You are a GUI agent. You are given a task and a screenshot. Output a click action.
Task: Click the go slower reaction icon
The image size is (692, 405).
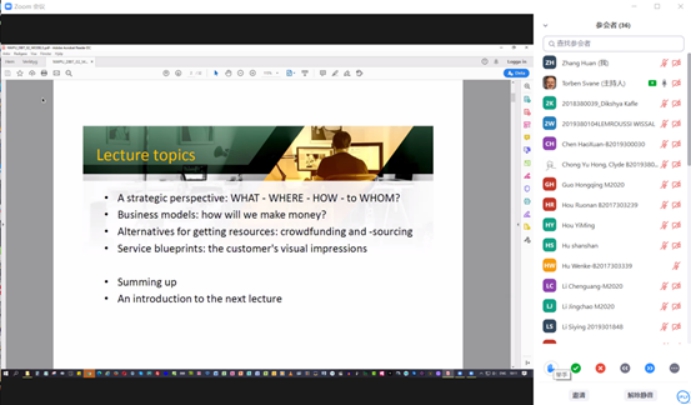[625, 368]
